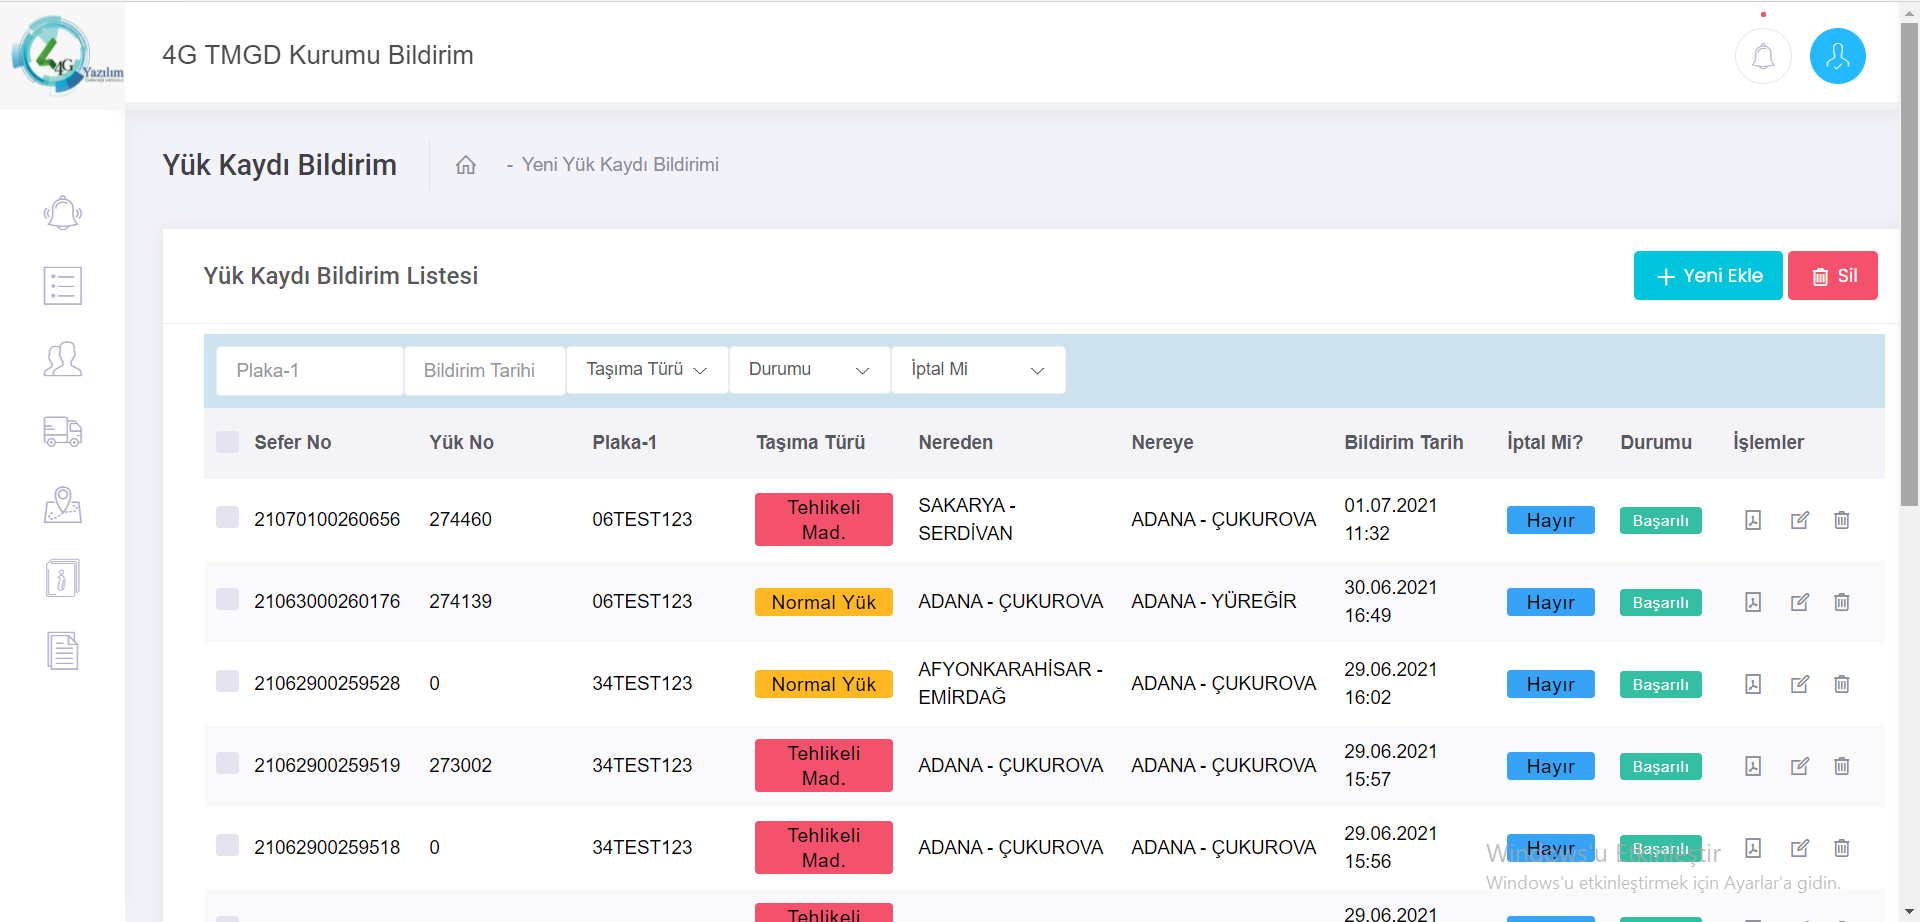Expand the İptal Mi filter dropdown

coord(978,370)
